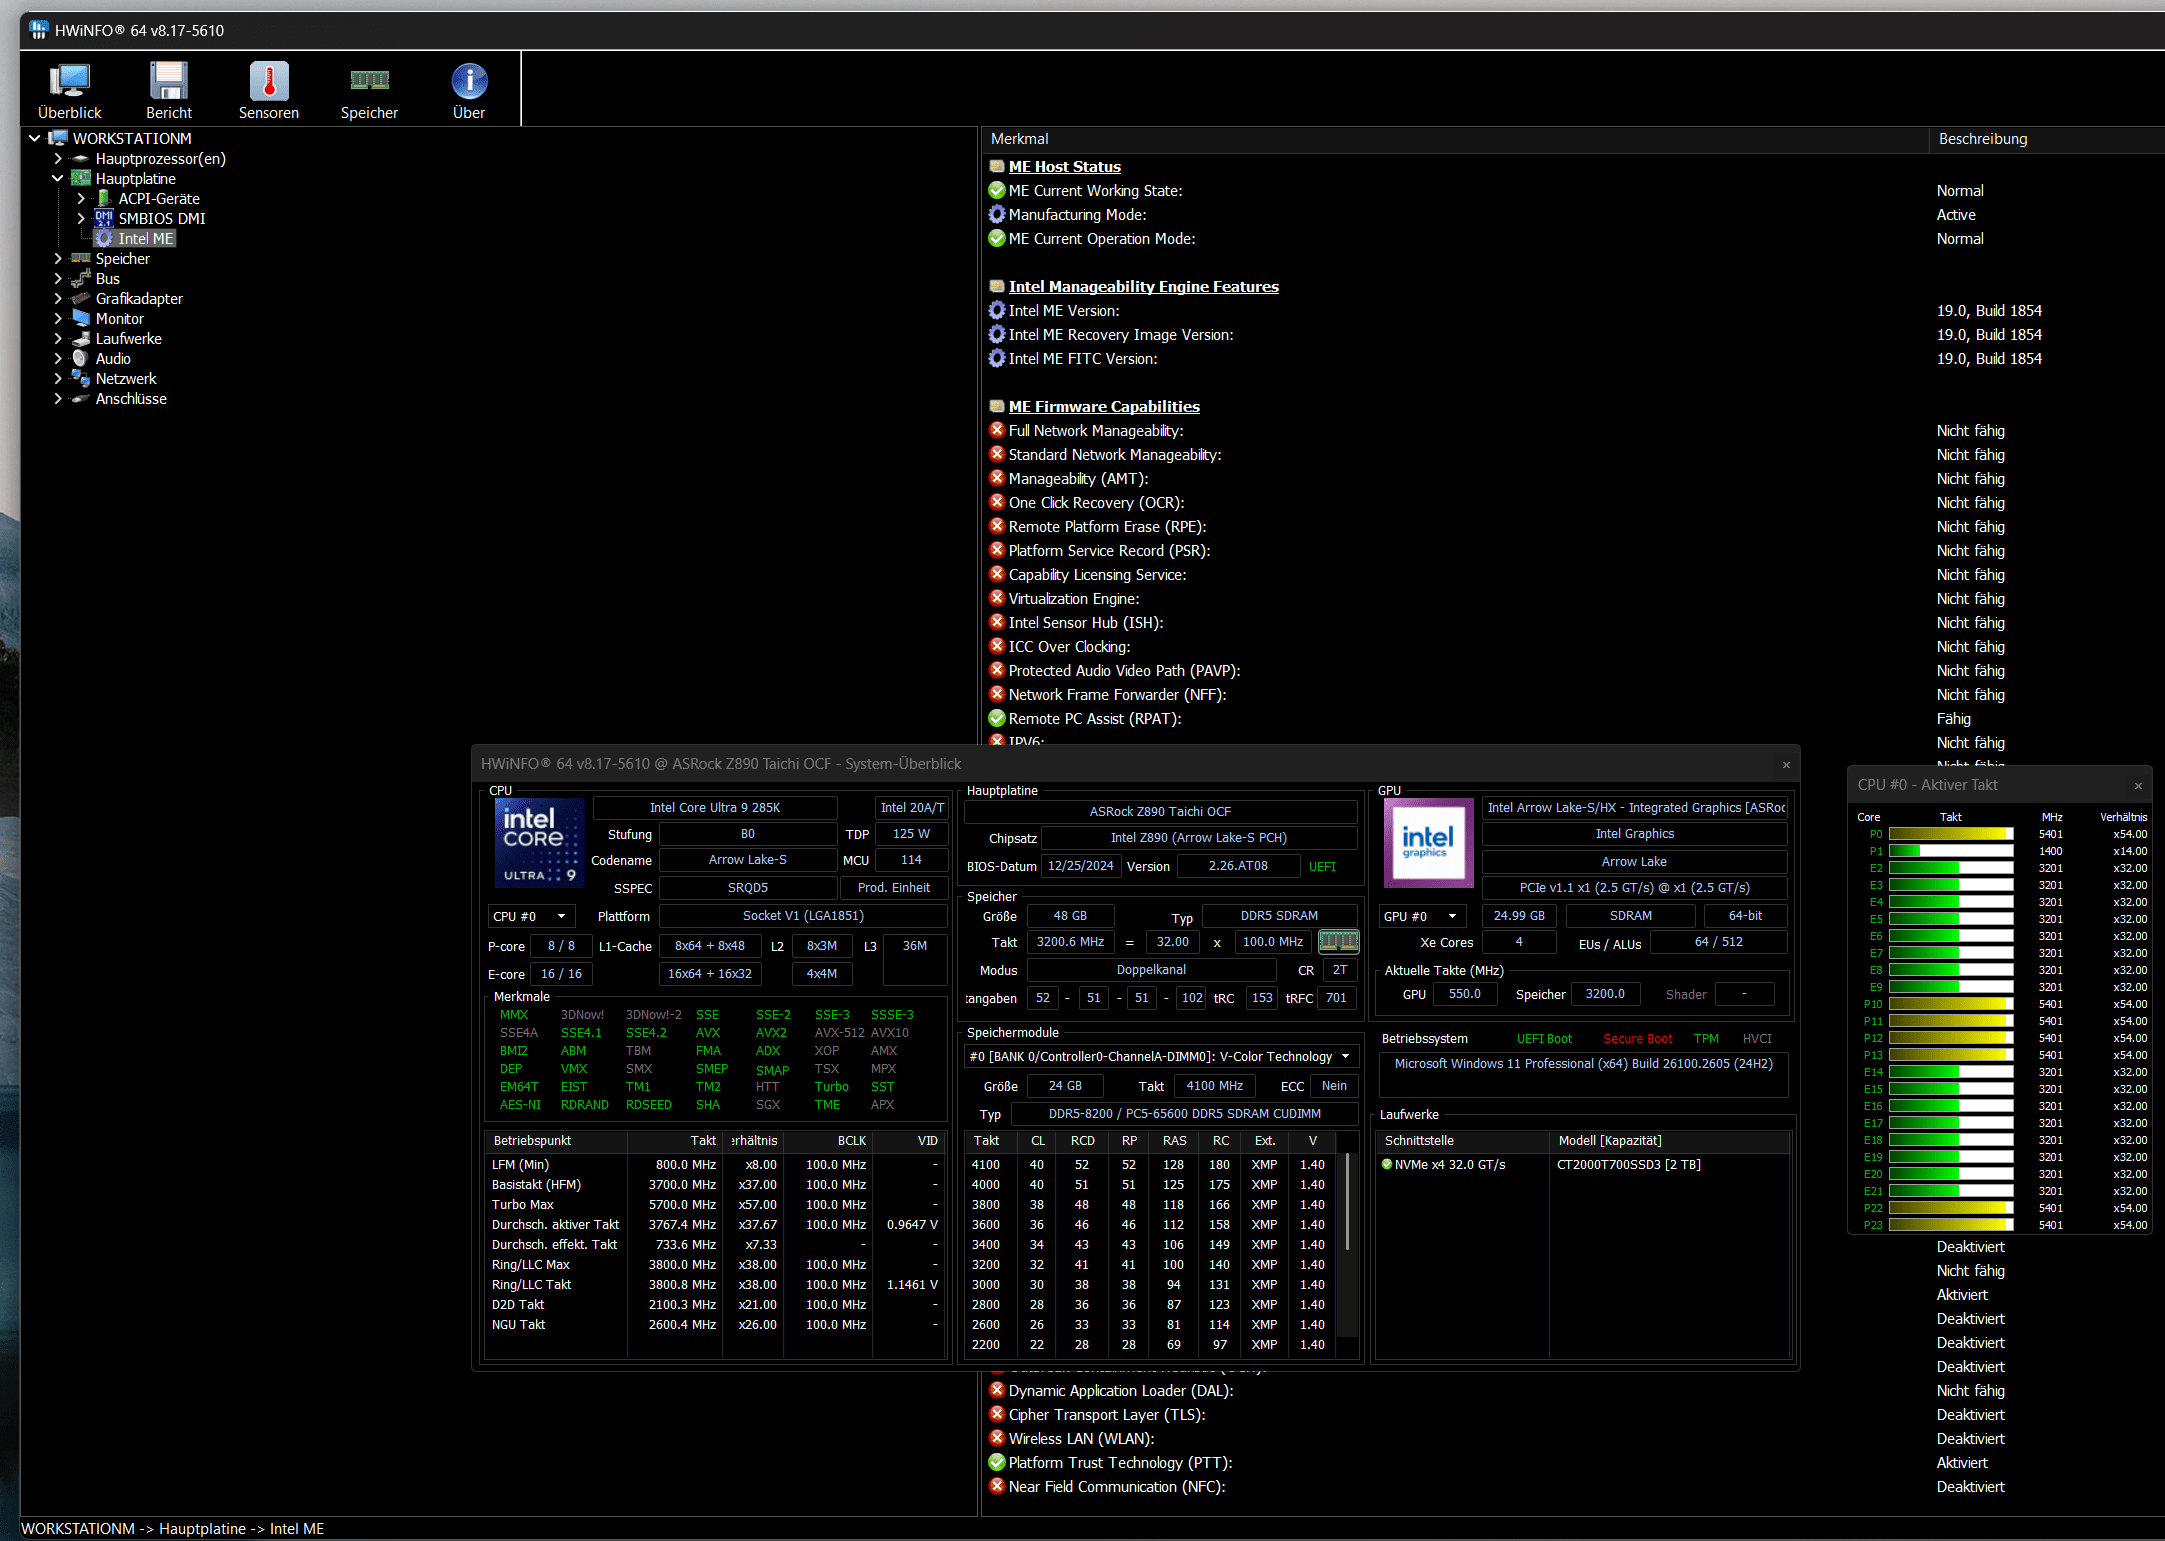Screen dimensions: 2165x1541
Task: Click the UEFI Boot status label
Action: click(x=1544, y=1039)
